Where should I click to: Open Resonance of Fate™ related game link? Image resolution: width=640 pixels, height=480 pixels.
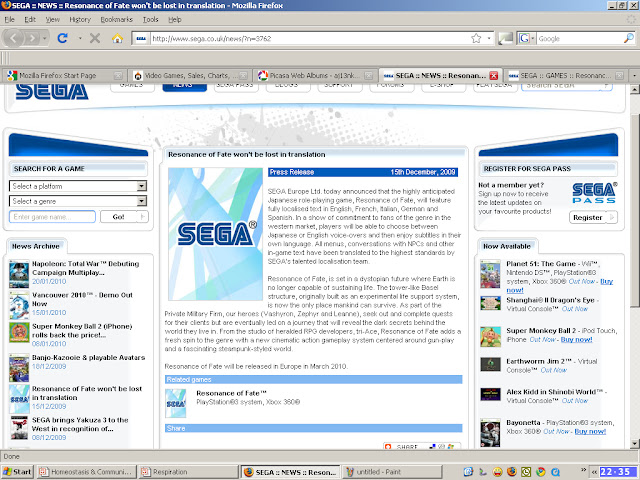click(x=231, y=393)
